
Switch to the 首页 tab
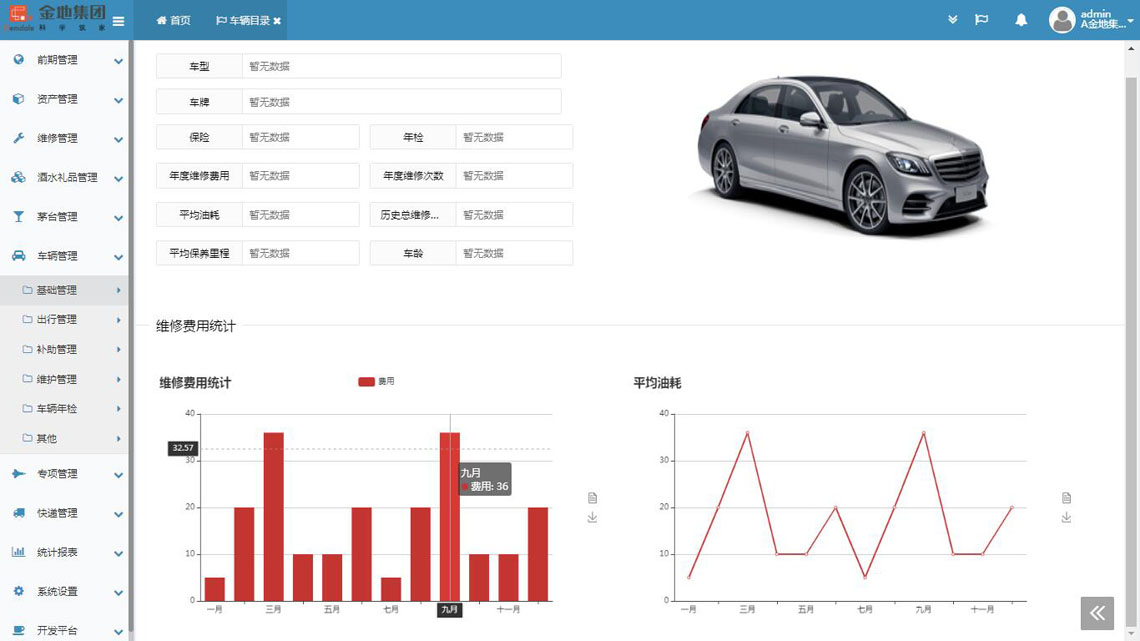click(173, 21)
